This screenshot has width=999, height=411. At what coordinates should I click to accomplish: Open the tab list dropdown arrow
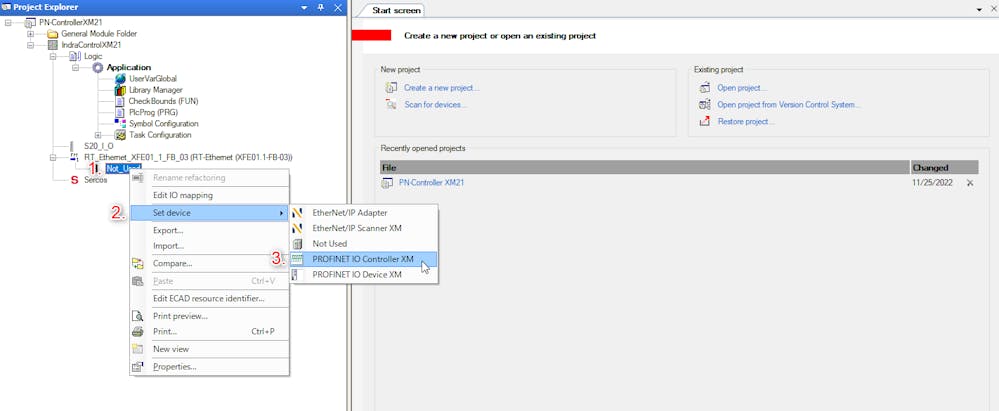coord(978,10)
